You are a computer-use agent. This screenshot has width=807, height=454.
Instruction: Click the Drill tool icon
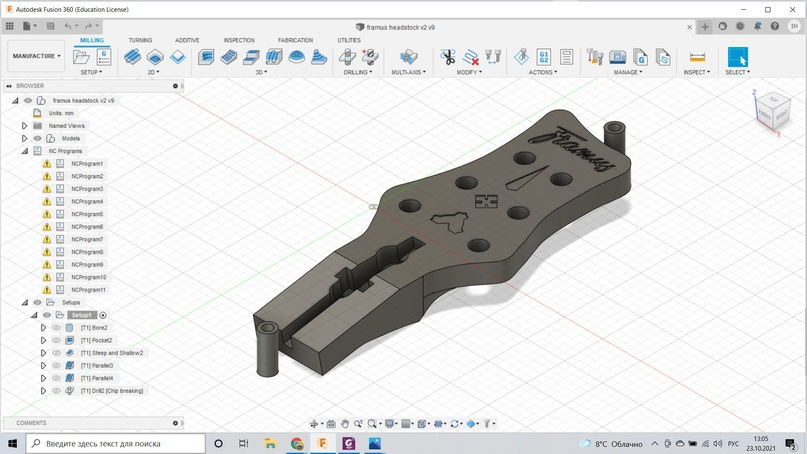[x=347, y=57]
